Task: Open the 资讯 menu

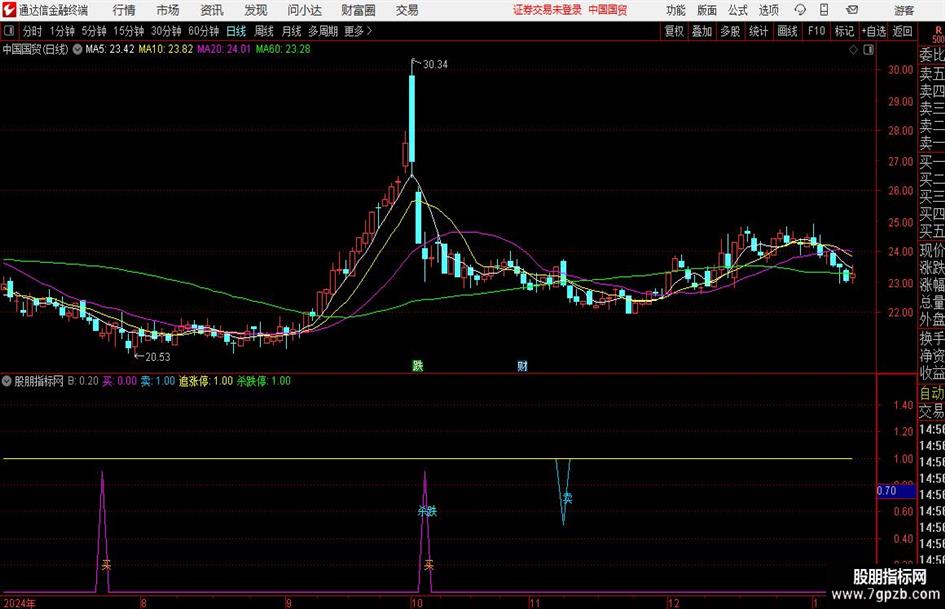Action: pyautogui.click(x=212, y=10)
